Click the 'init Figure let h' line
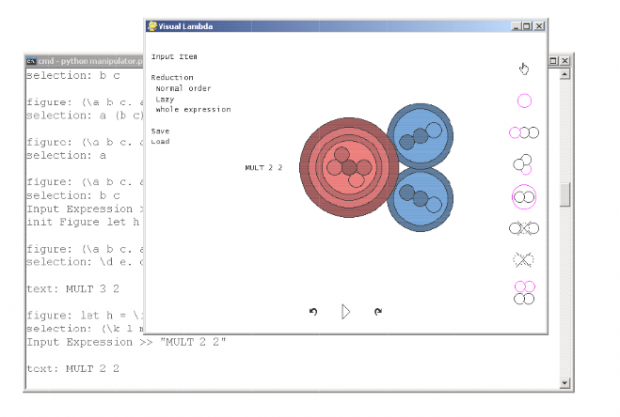The height and width of the screenshot is (417, 620). click(x=83, y=222)
